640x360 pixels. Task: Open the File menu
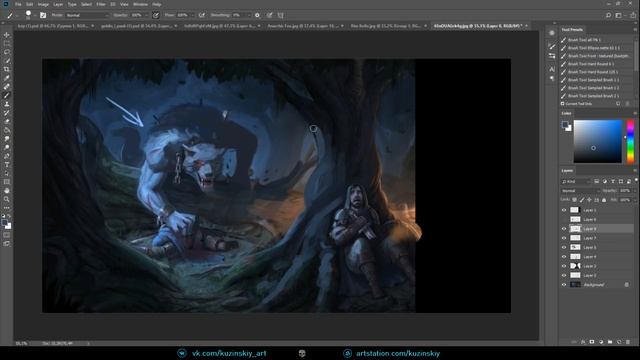18,4
